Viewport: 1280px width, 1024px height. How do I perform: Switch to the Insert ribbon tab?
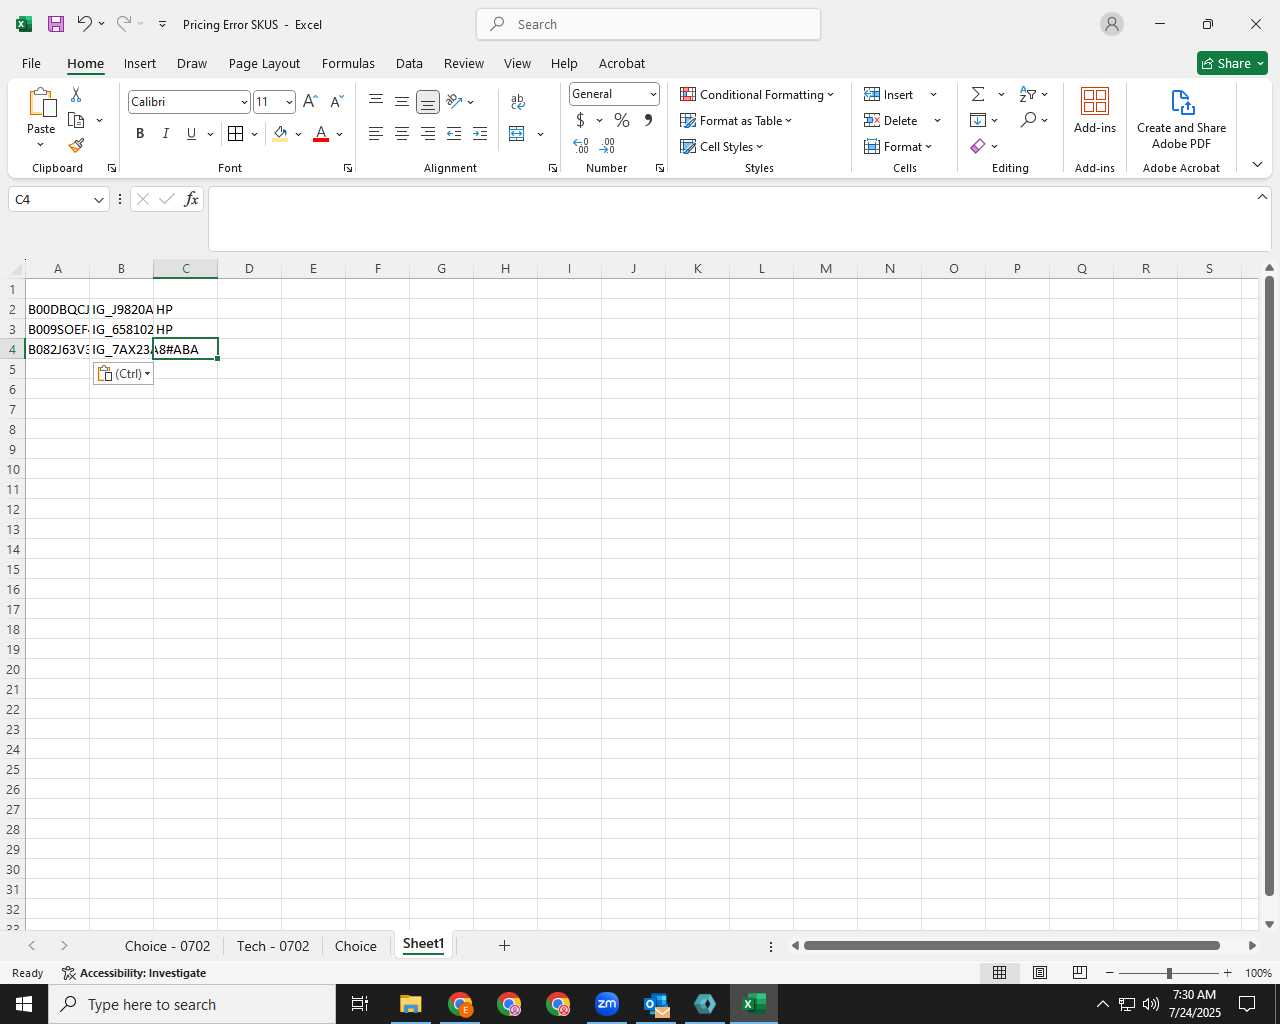(x=140, y=63)
